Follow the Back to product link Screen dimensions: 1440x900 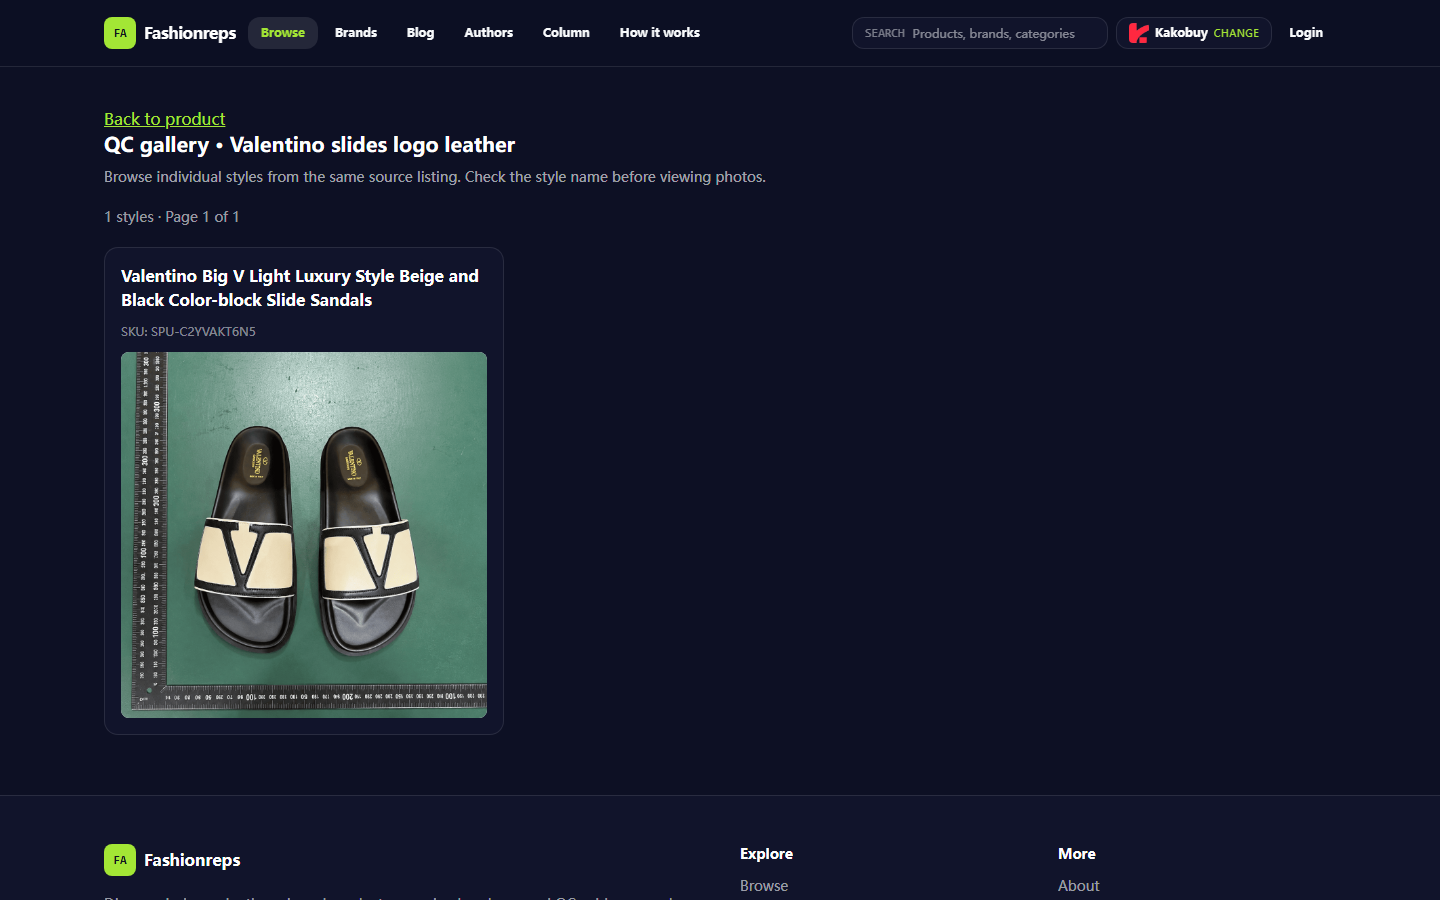coord(165,119)
